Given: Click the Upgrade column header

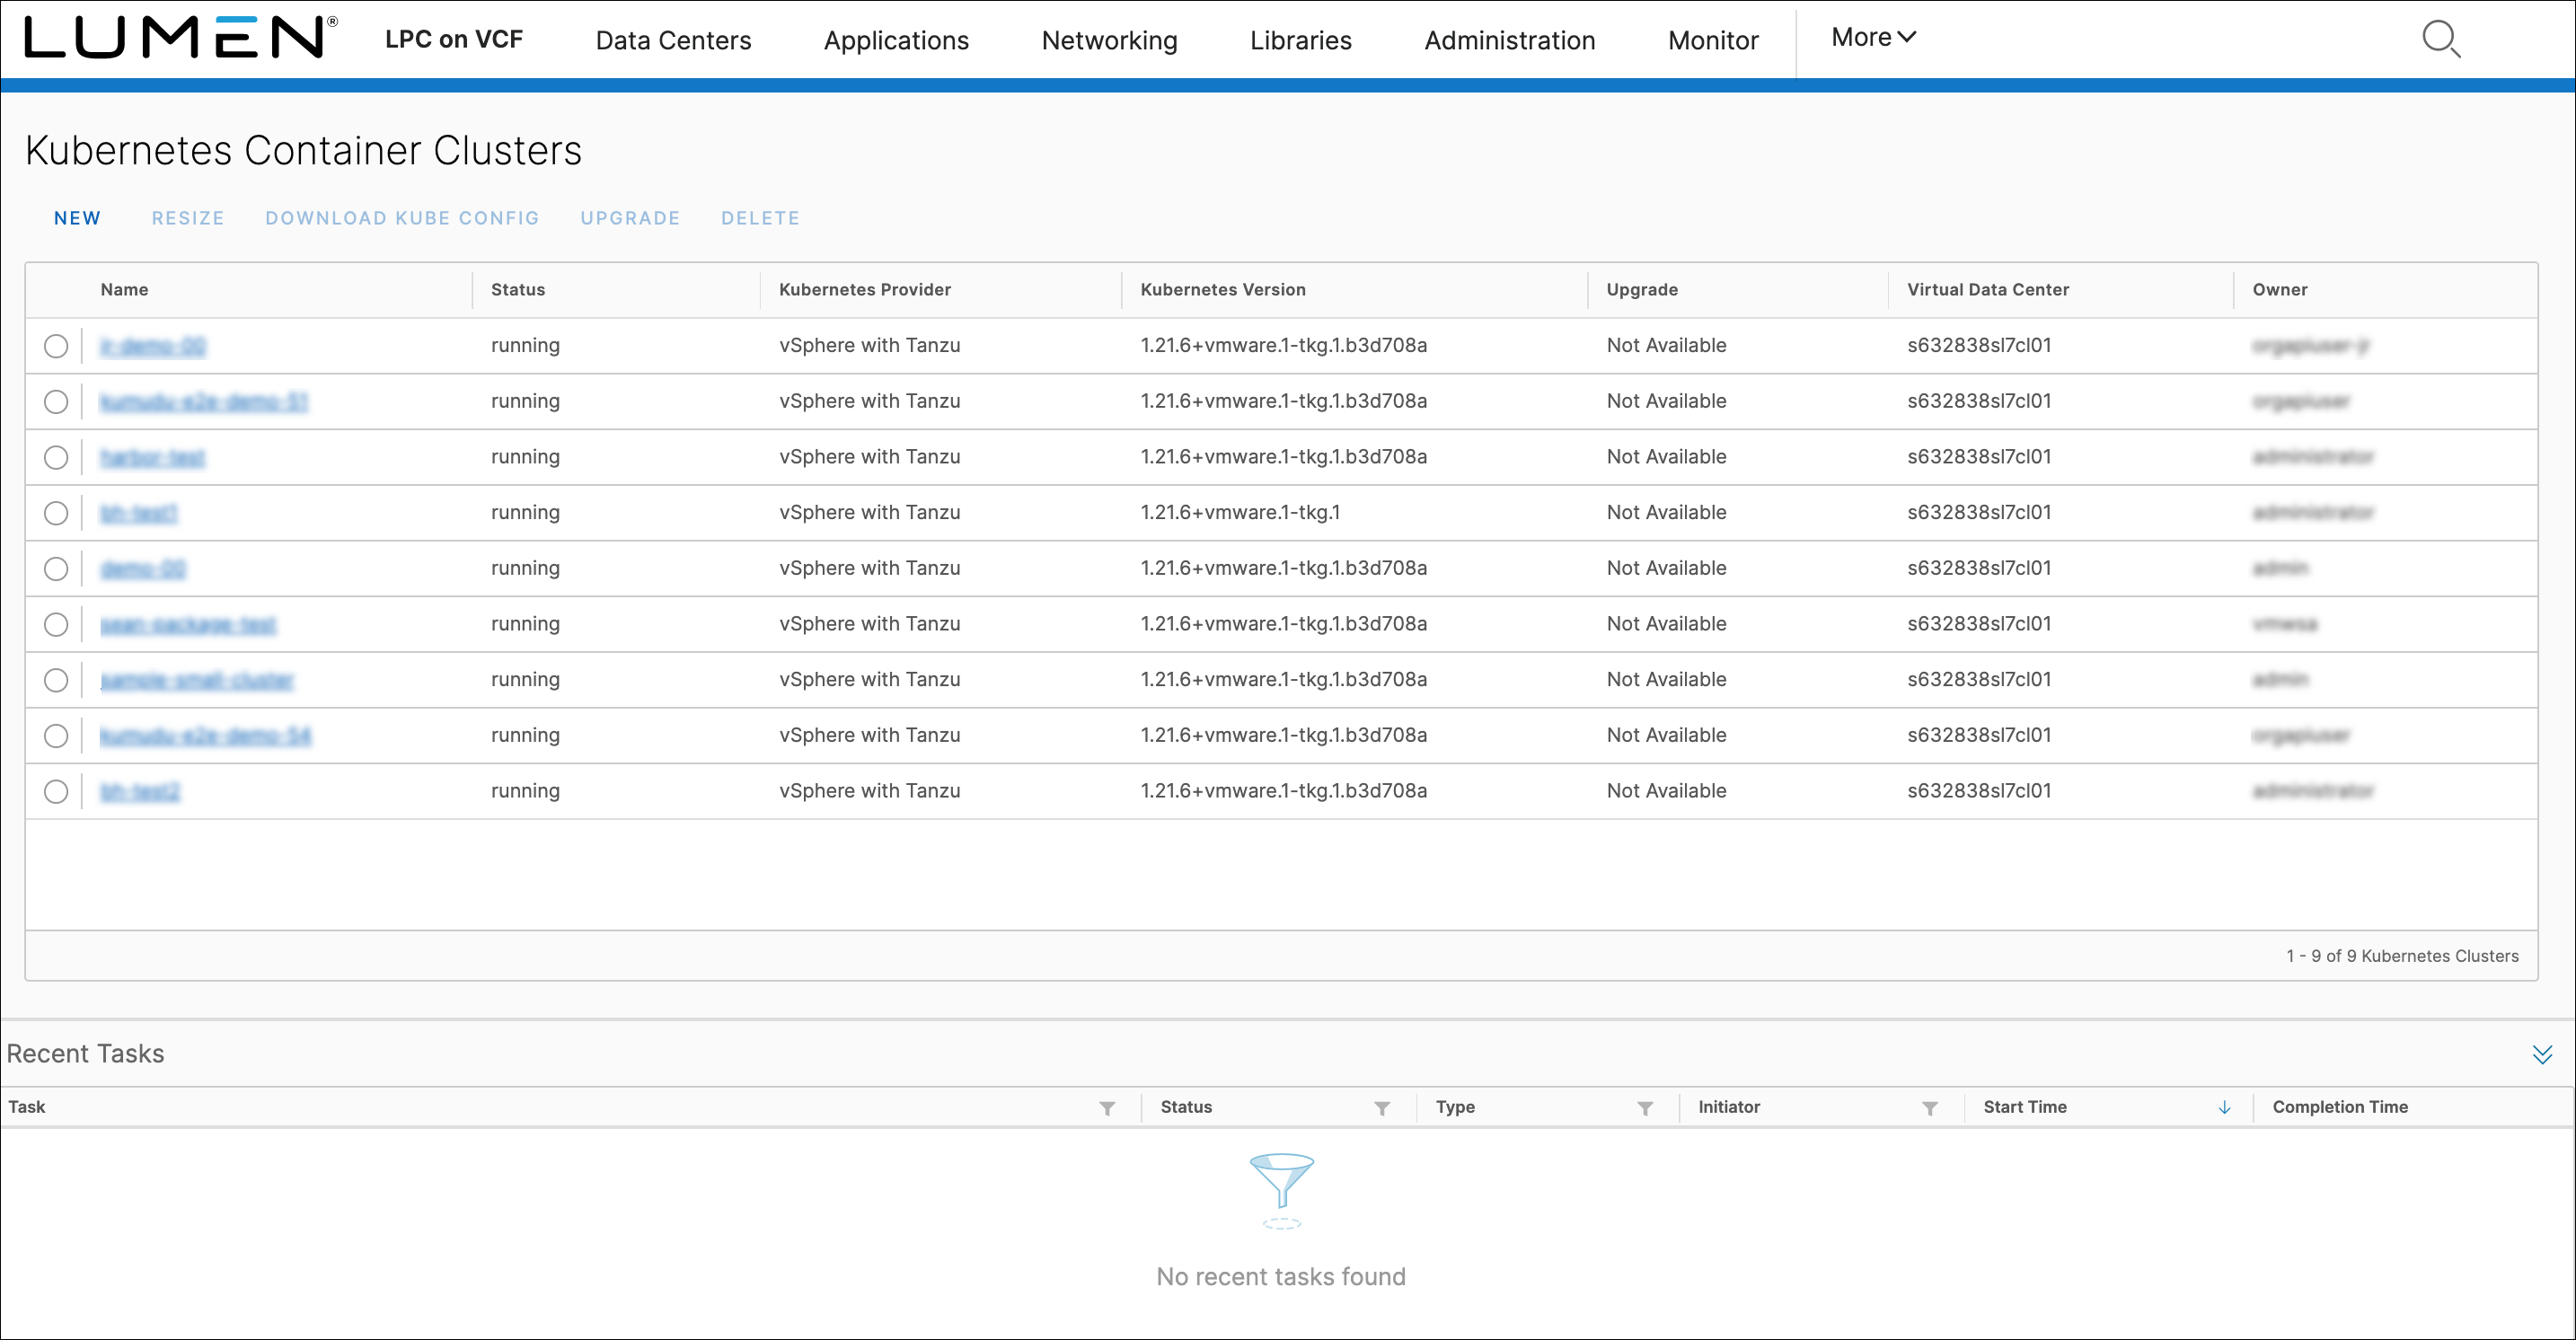Looking at the screenshot, I should pyautogui.click(x=1642, y=290).
